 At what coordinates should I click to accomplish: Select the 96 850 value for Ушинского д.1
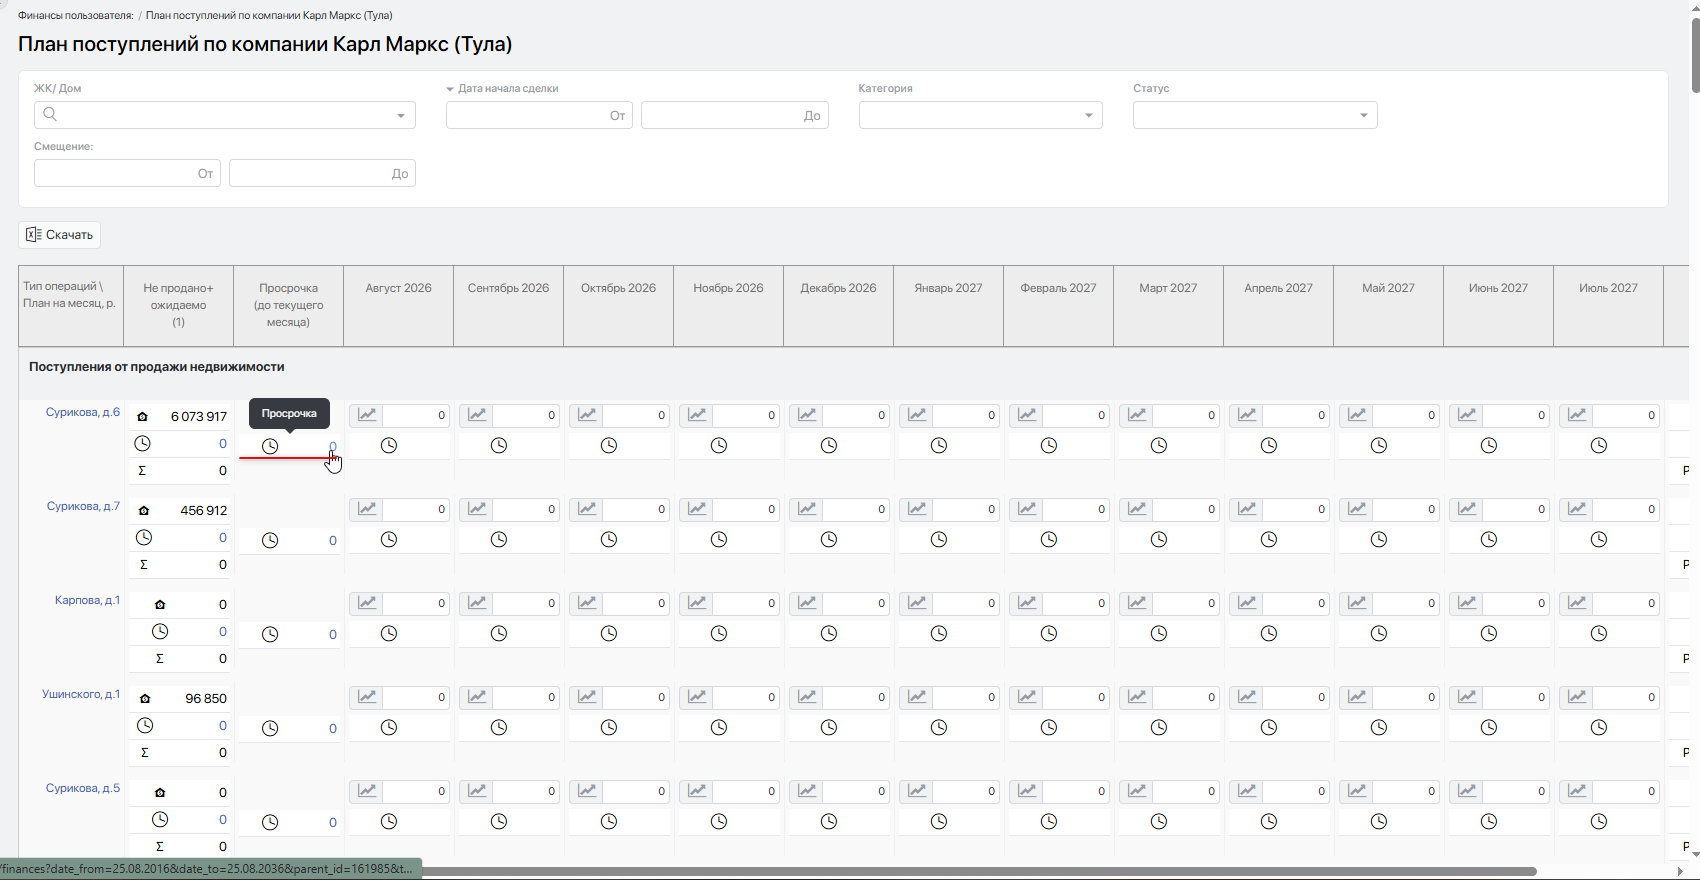click(205, 698)
